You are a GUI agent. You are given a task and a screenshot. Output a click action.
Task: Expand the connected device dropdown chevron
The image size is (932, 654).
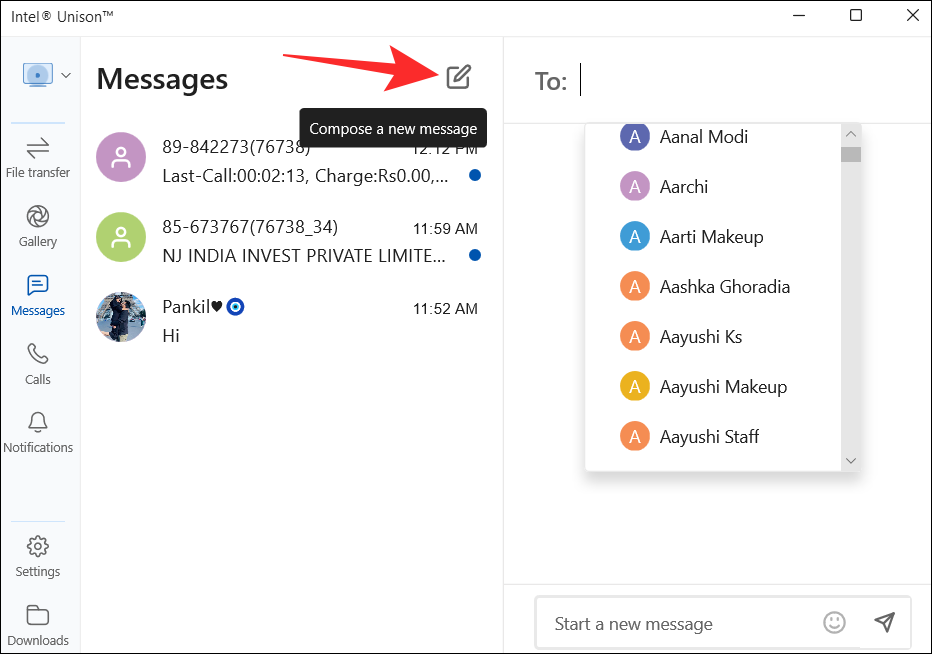click(66, 75)
